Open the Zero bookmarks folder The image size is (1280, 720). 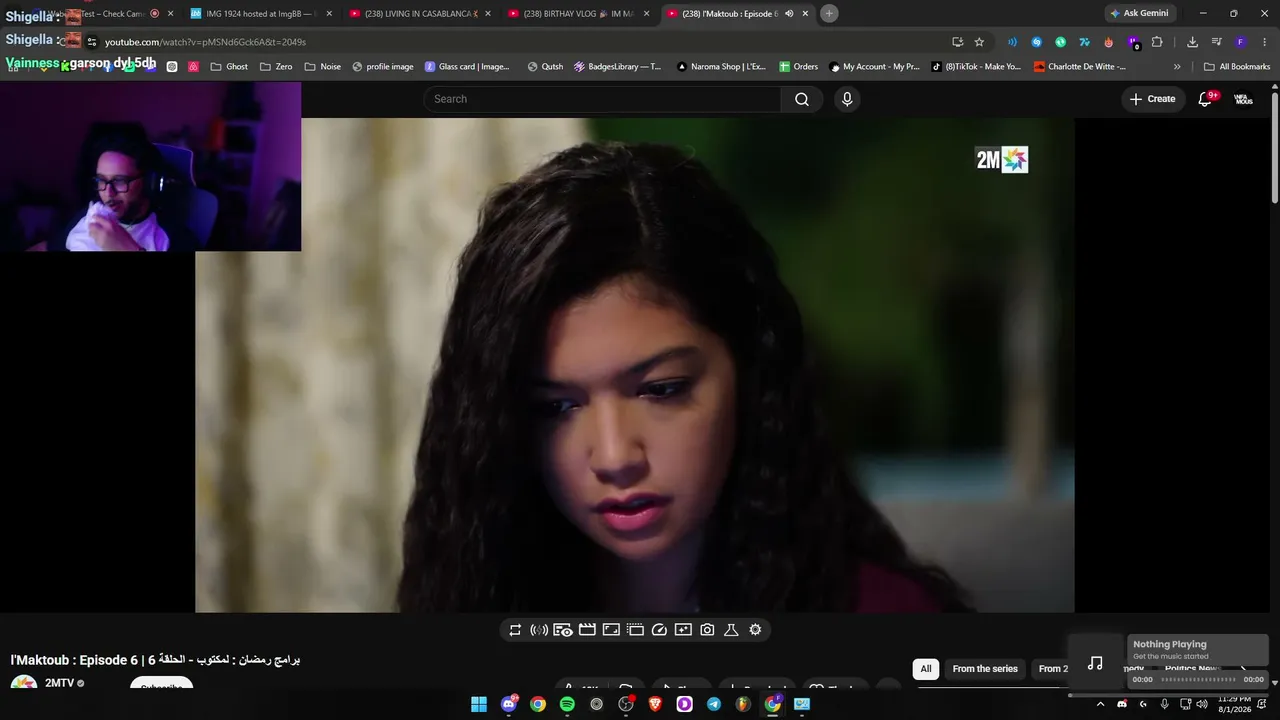tap(276, 67)
